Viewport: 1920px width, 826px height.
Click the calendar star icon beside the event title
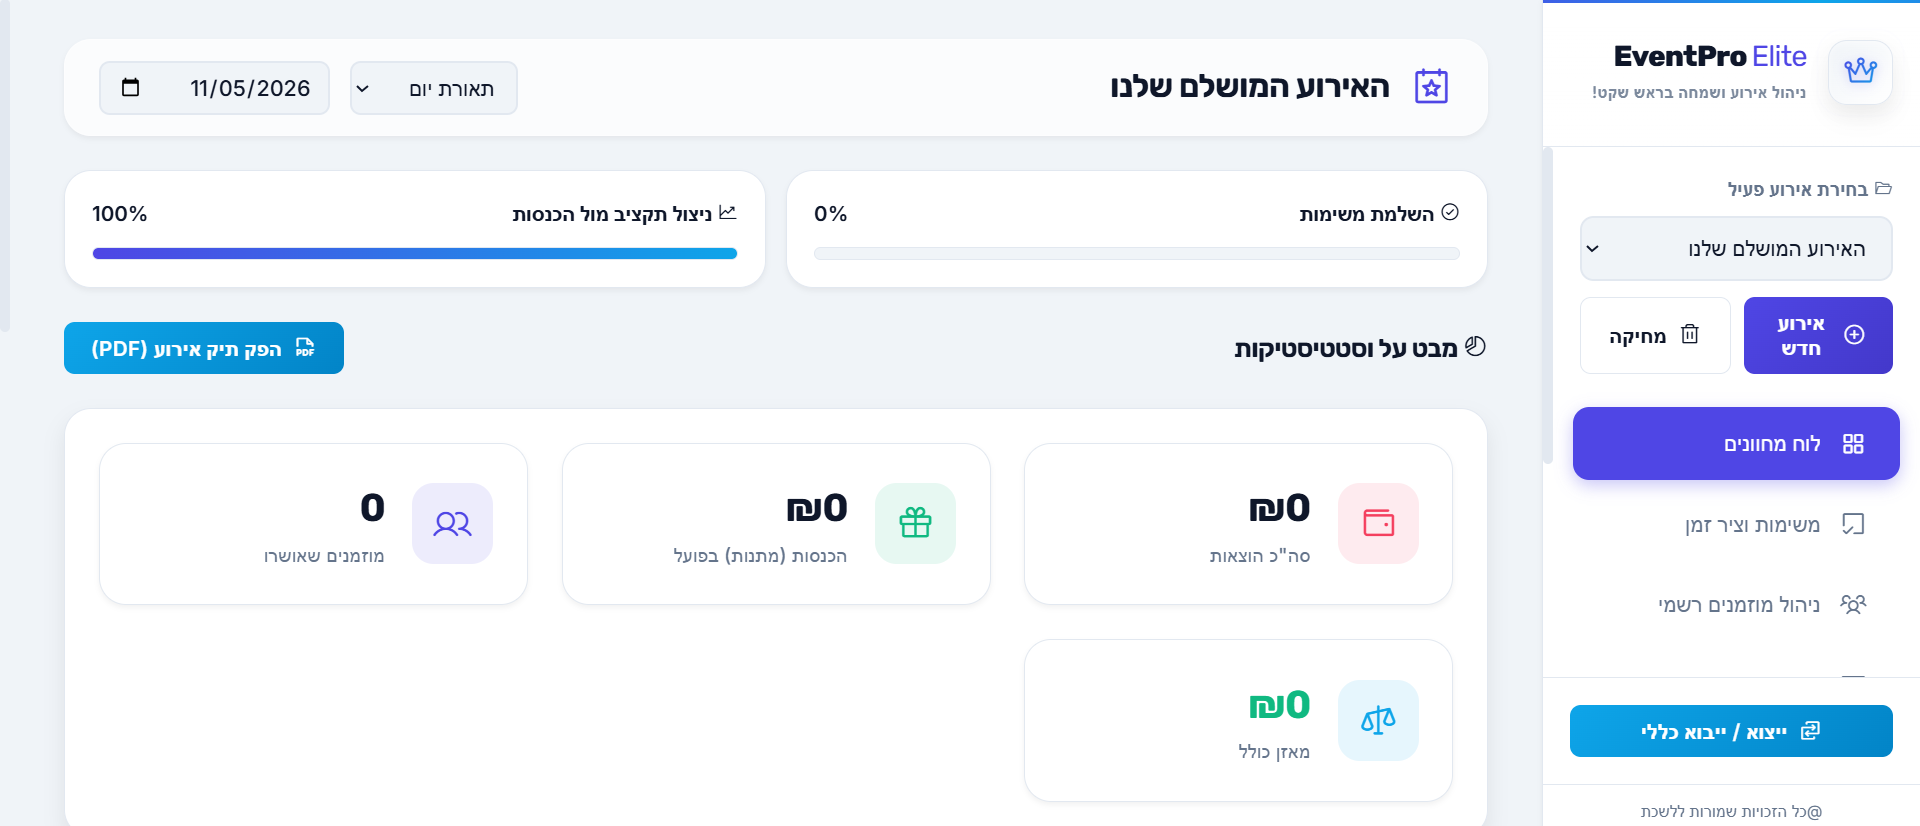coord(1431,87)
